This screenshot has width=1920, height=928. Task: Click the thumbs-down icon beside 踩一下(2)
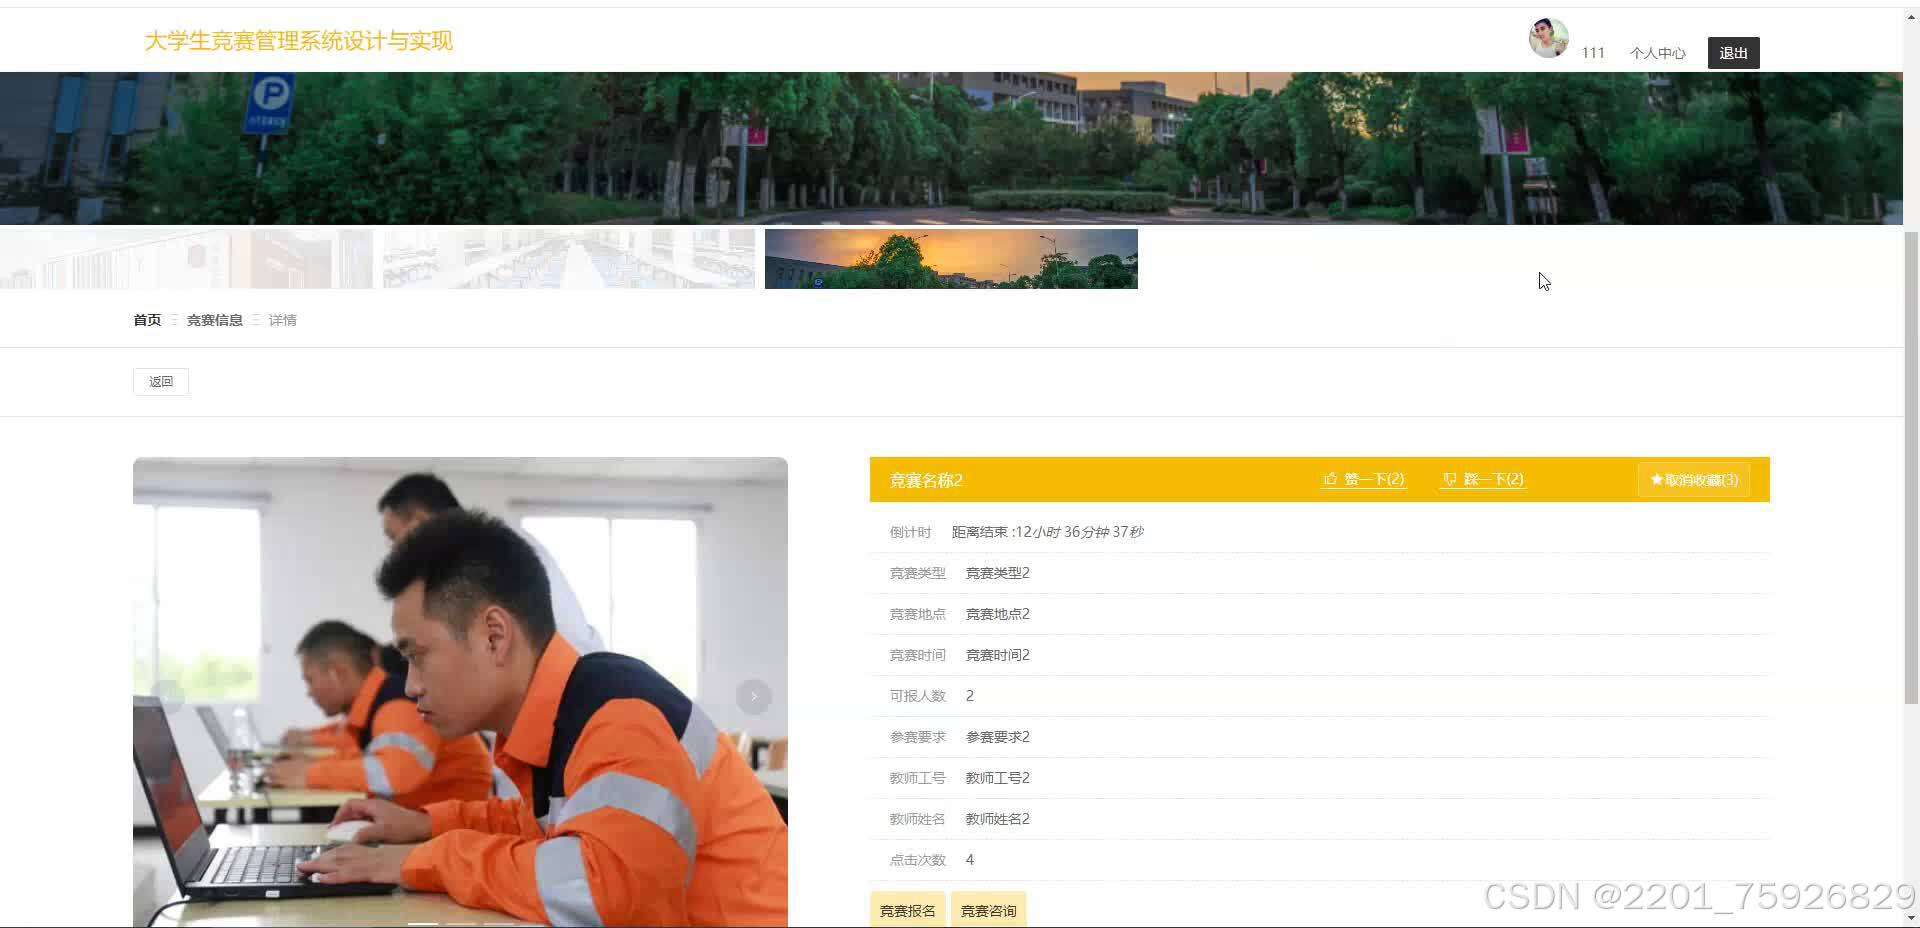1450,479
